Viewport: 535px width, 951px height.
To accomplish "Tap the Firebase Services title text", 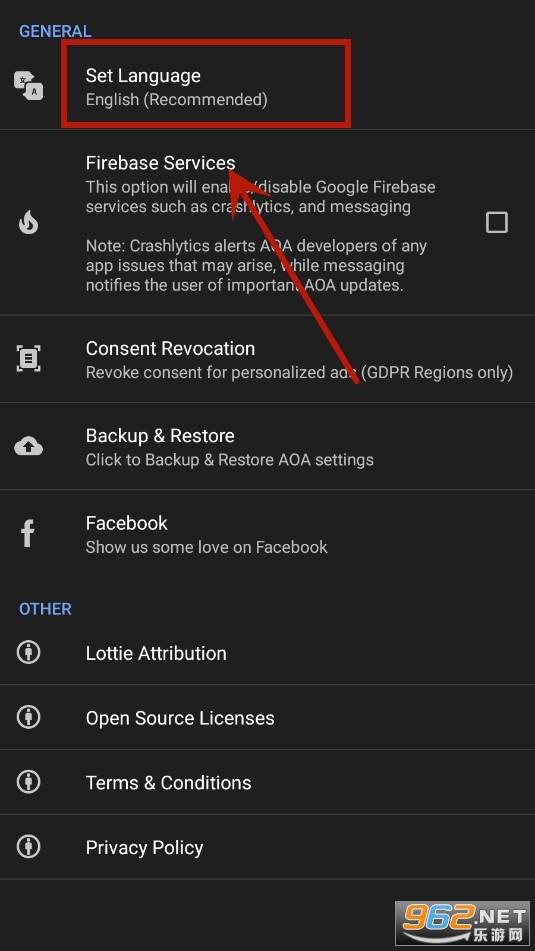I will [160, 163].
